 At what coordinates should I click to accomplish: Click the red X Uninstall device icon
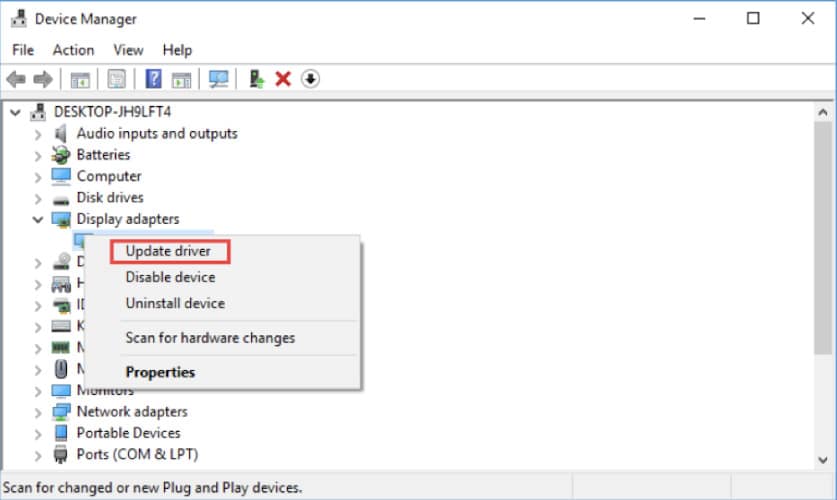coord(283,79)
